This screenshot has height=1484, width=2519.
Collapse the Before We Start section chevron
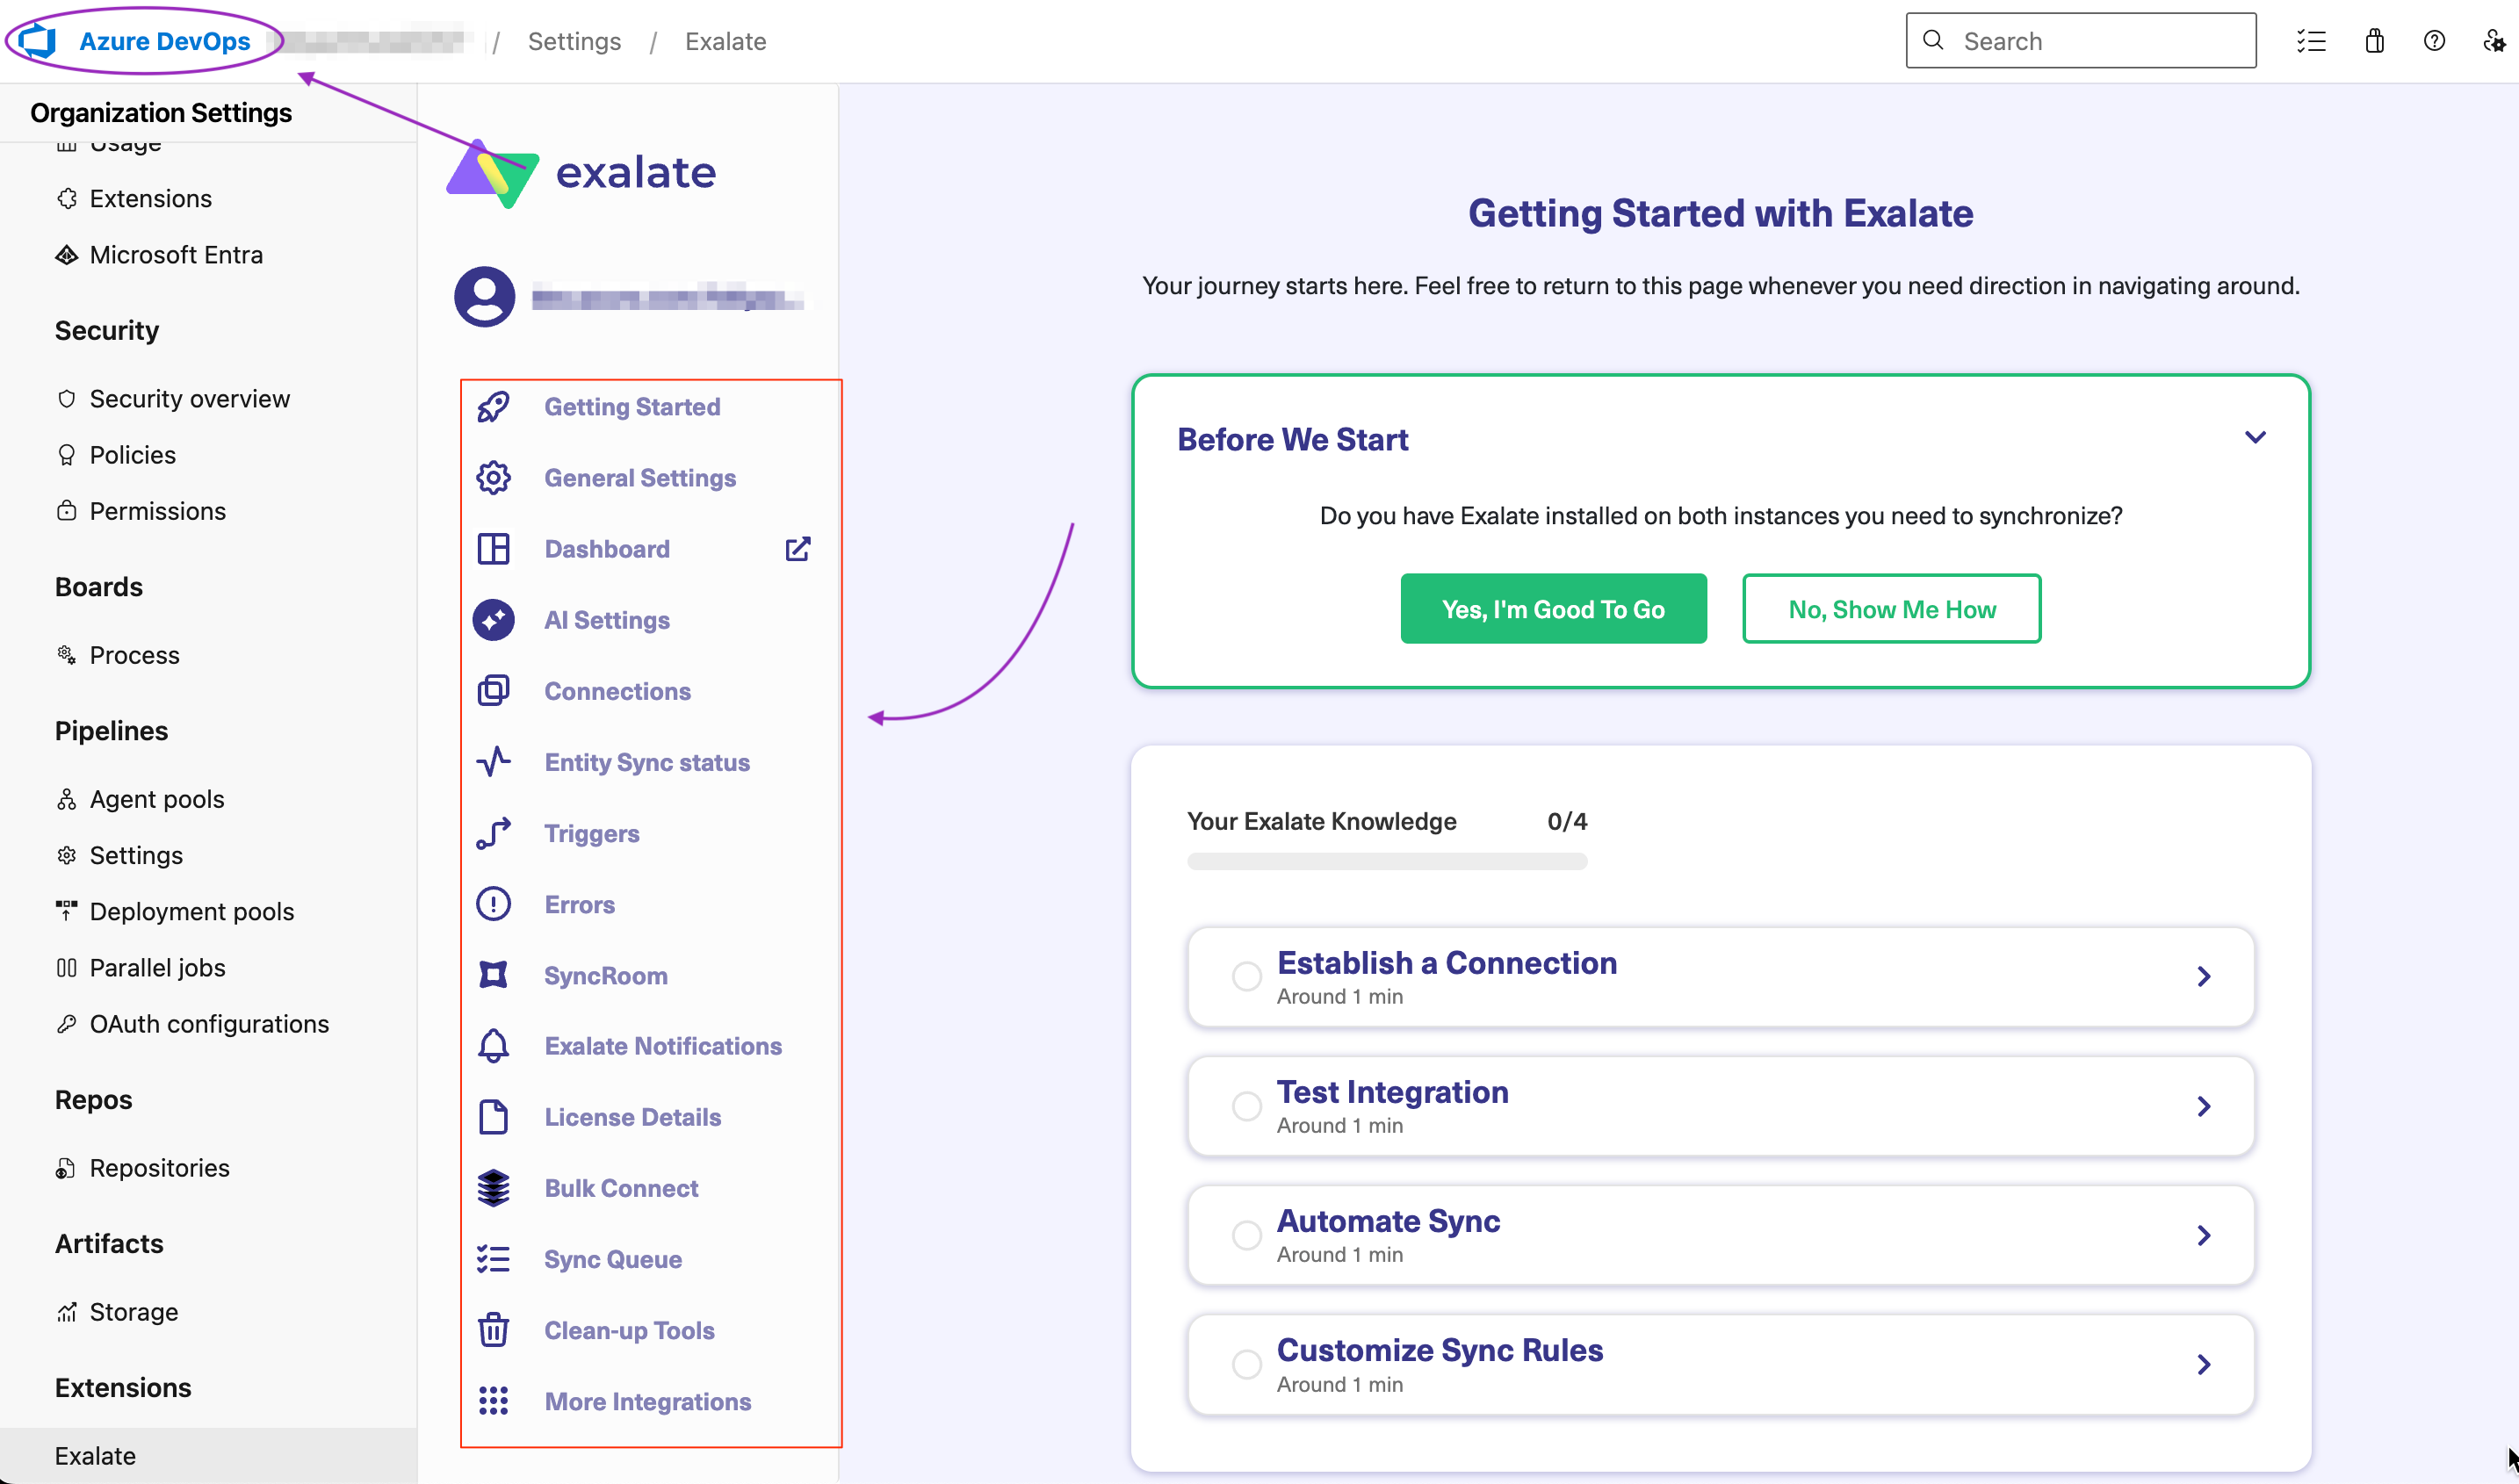2254,438
